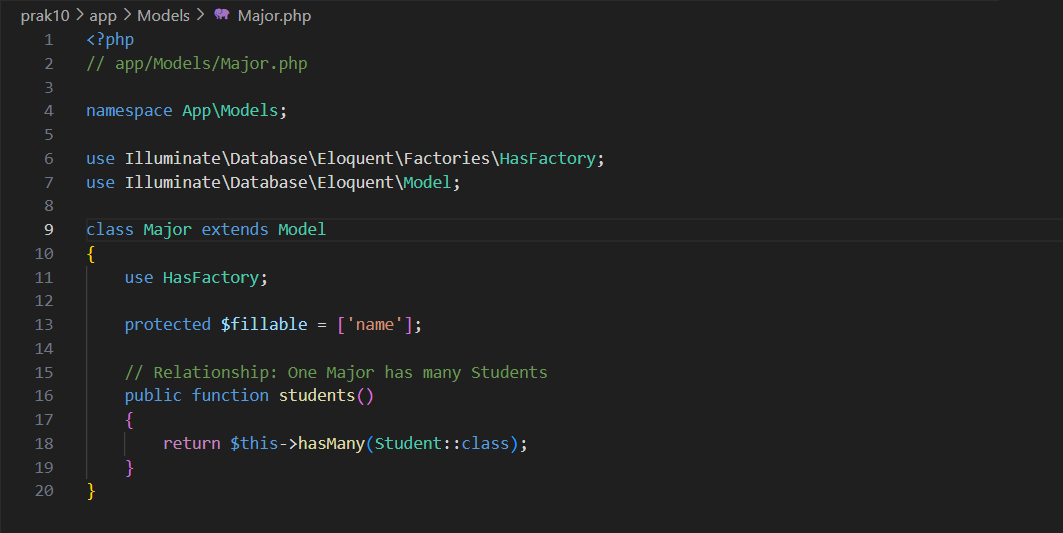Select line number 9 in the gutter
1063x533 pixels.
(48, 230)
